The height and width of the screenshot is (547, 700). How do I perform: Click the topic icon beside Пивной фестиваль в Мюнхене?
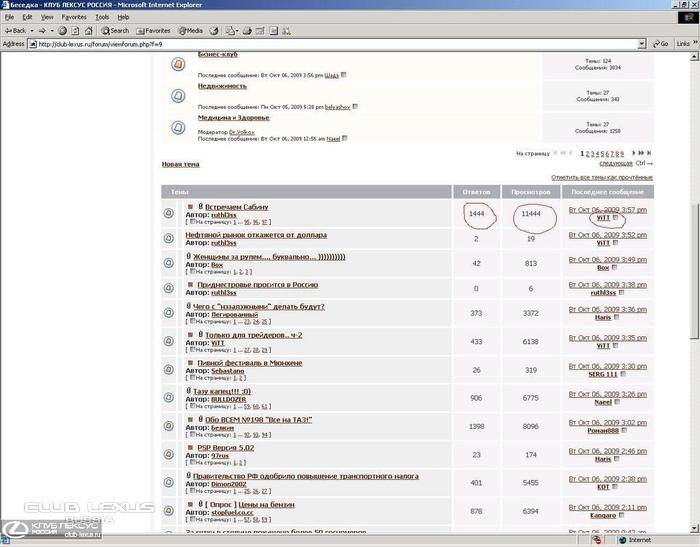(169, 367)
